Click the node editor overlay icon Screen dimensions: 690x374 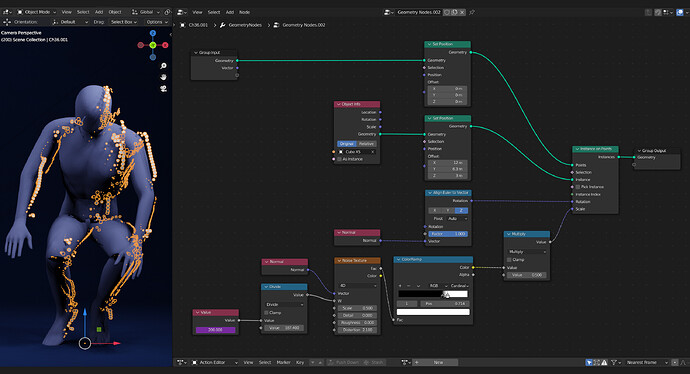coord(679,12)
